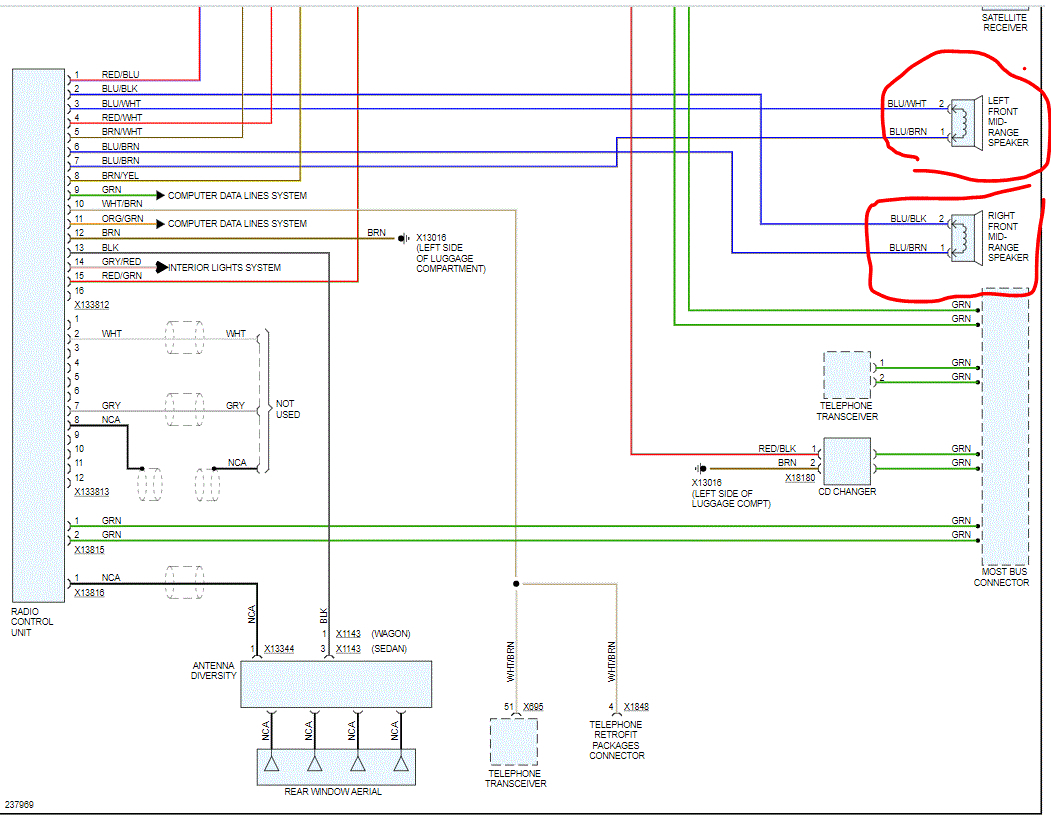The width and height of the screenshot is (1051, 820).
Task: Select the CD Changer component box
Action: tap(847, 461)
